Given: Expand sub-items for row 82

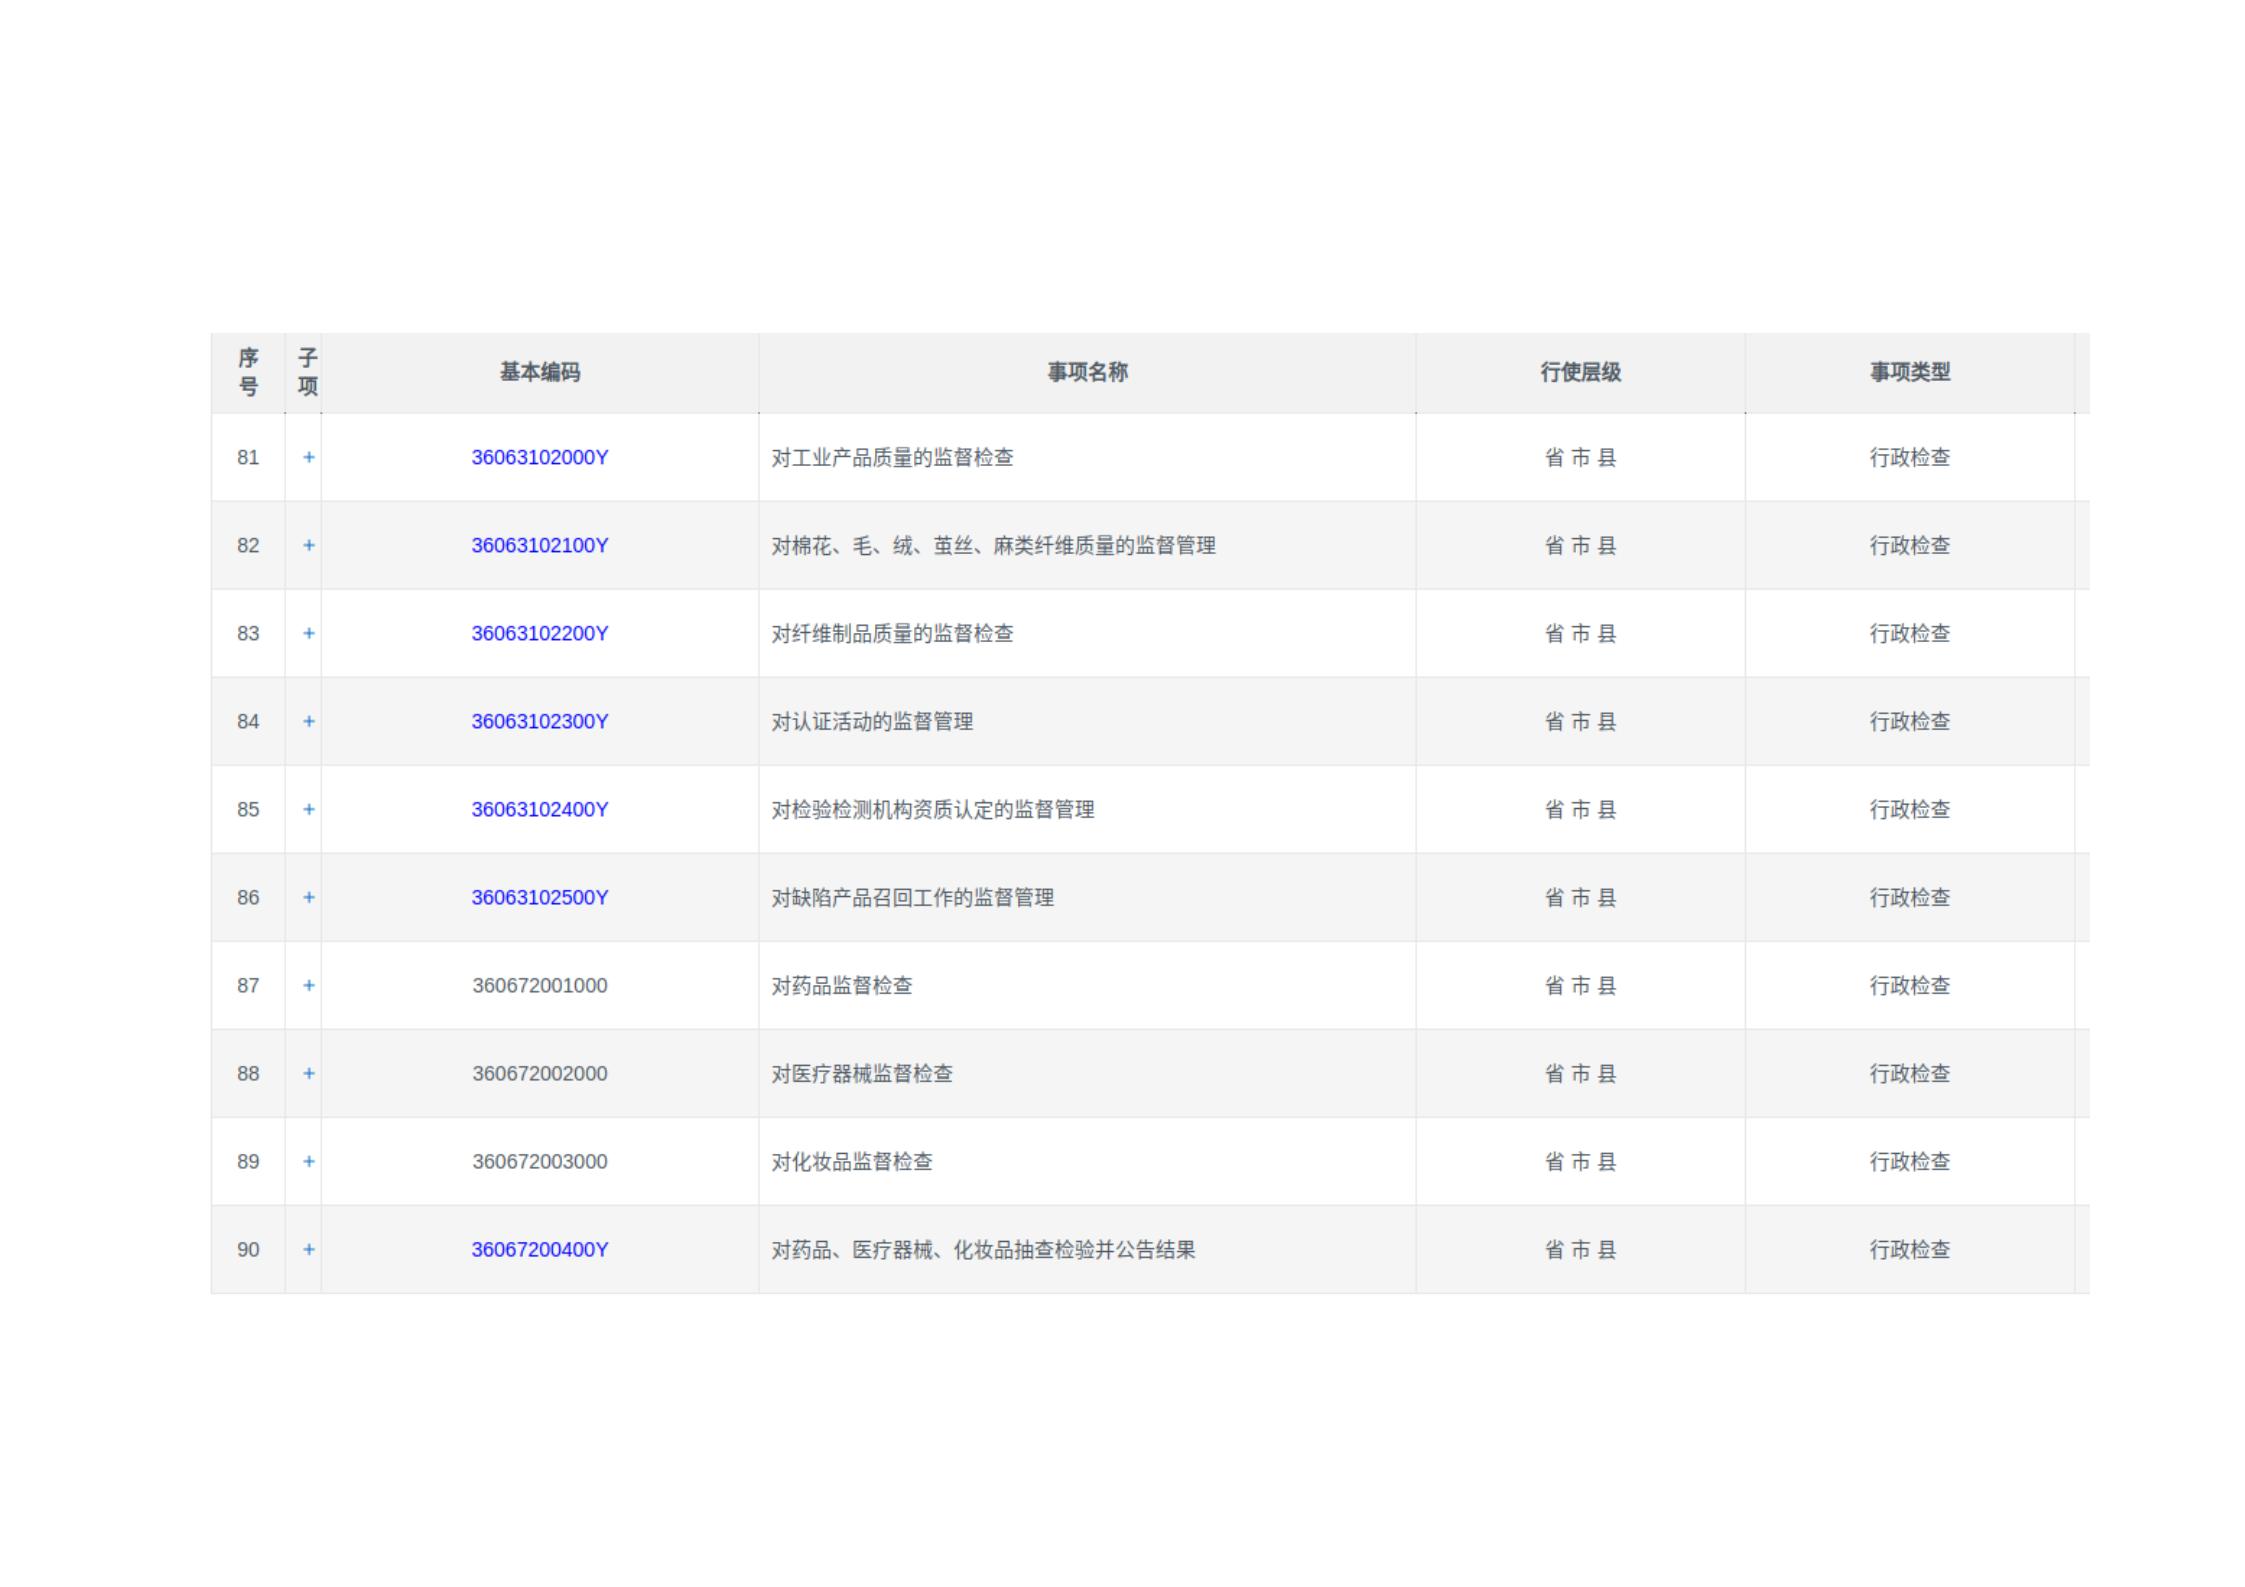Looking at the screenshot, I should [308, 545].
